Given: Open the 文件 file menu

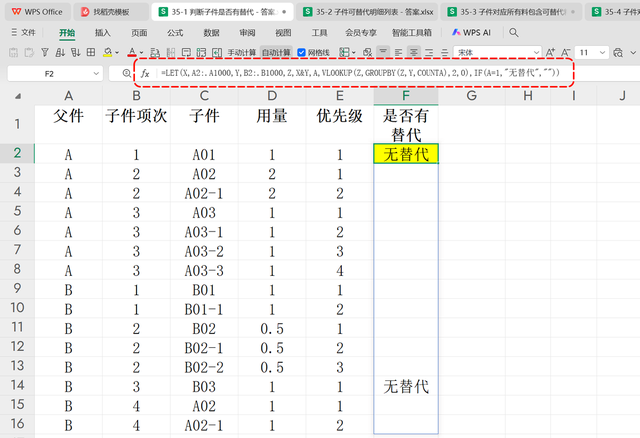Looking at the screenshot, I should coord(23,32).
